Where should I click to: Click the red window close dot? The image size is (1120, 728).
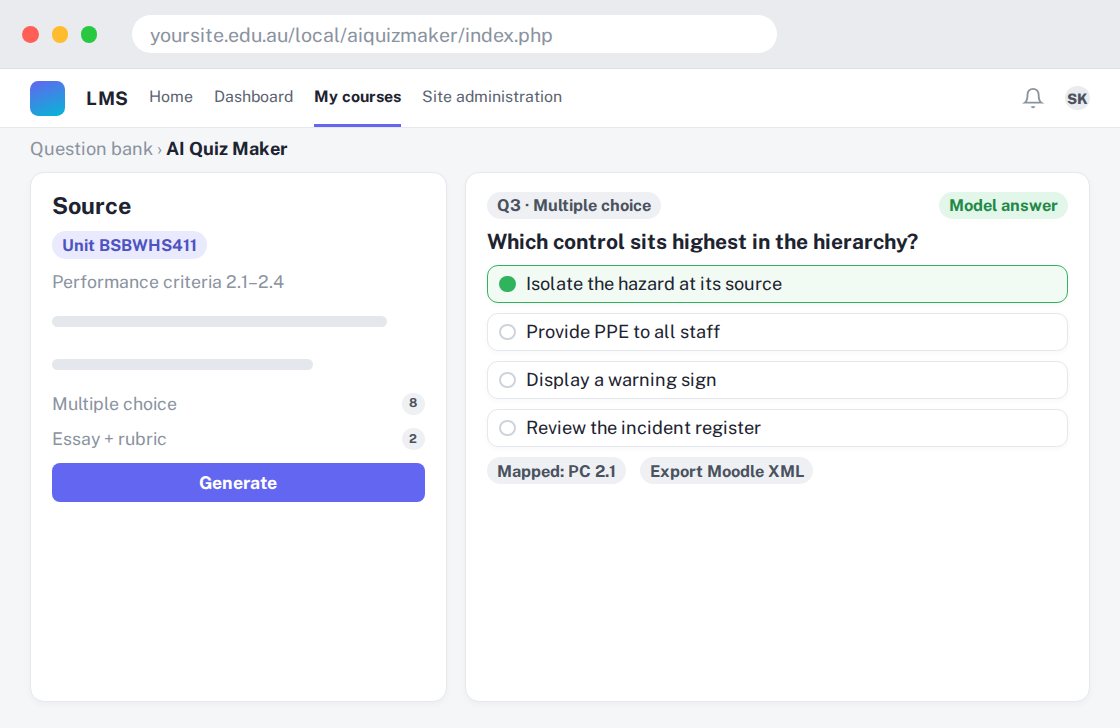(x=31, y=34)
